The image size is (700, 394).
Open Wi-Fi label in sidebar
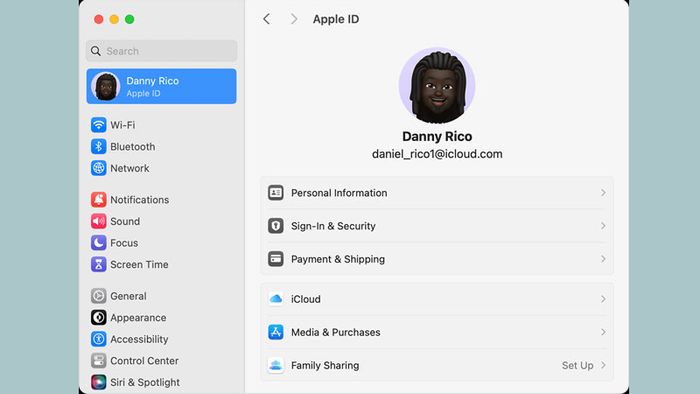click(x=123, y=125)
